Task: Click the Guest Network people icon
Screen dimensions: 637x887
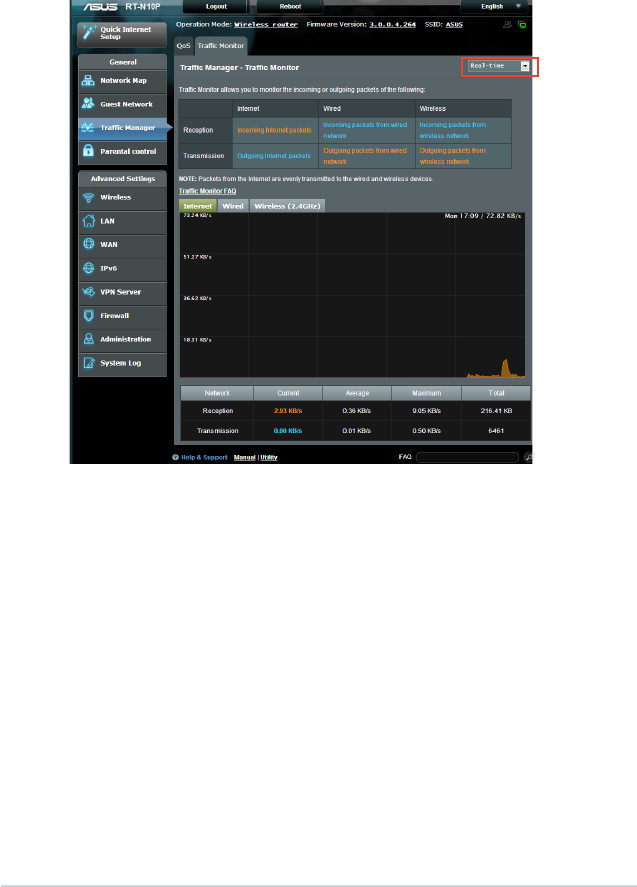Action: [88, 104]
